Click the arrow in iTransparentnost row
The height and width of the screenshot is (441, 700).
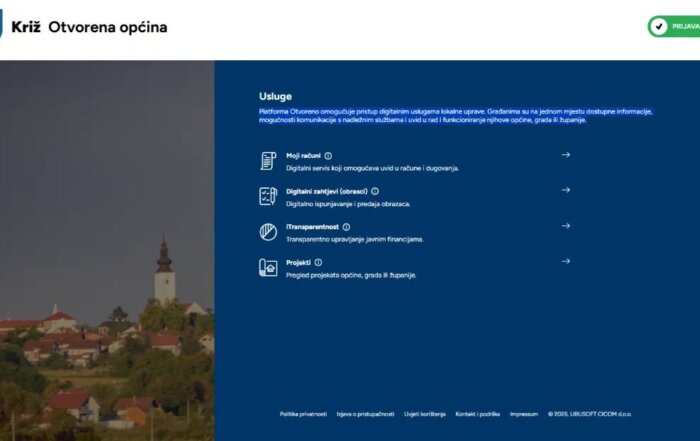click(566, 226)
